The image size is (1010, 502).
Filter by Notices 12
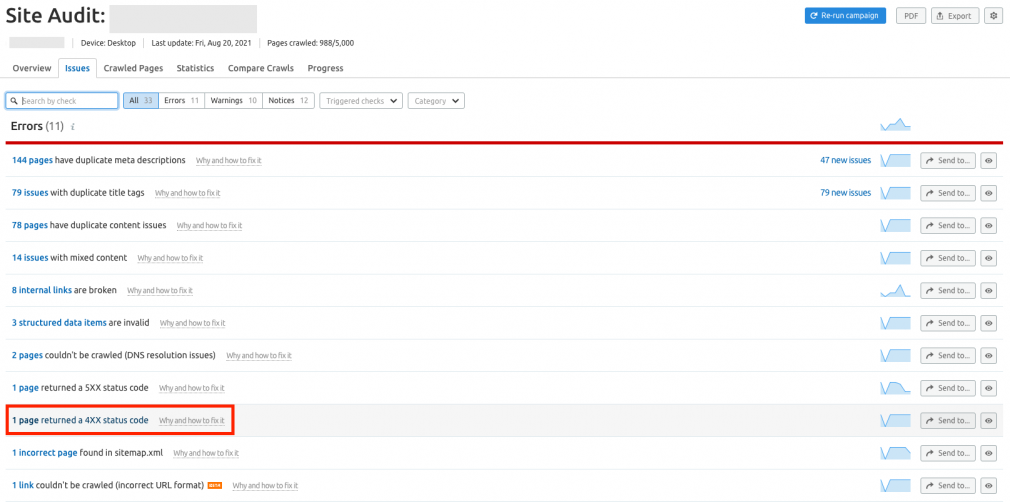pyautogui.click(x=289, y=101)
